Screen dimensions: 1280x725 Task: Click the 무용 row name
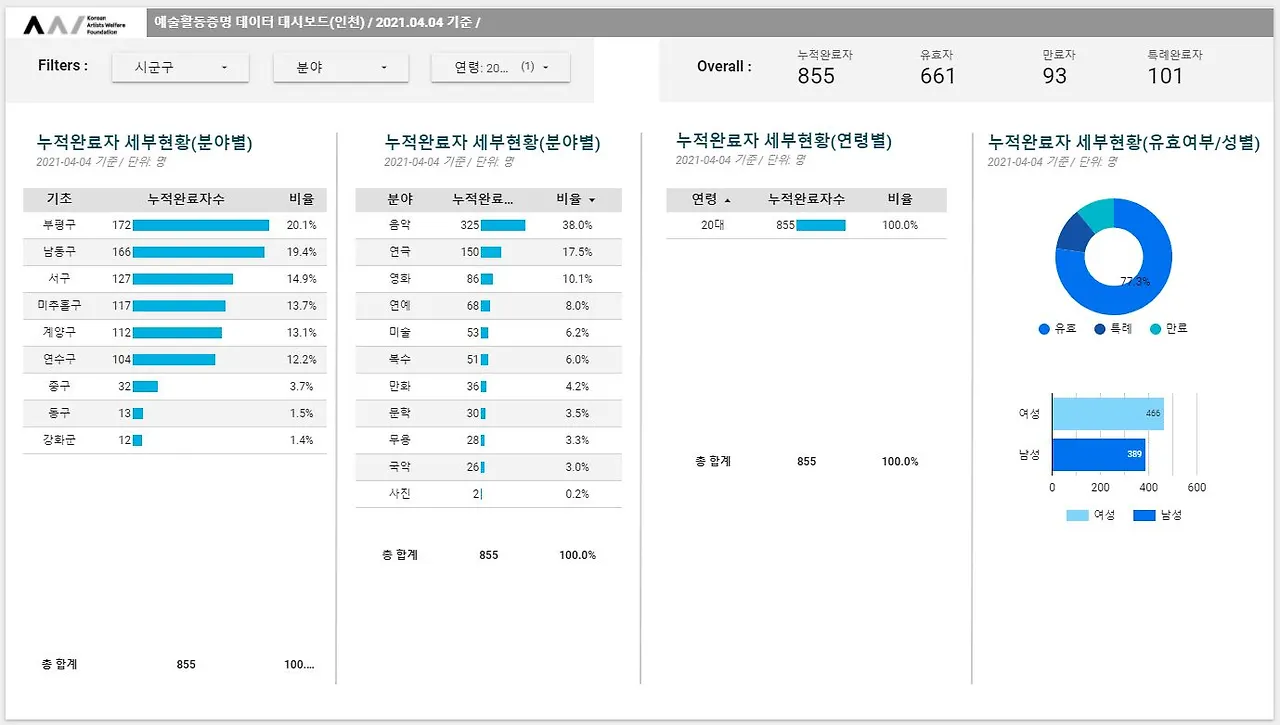coord(400,440)
